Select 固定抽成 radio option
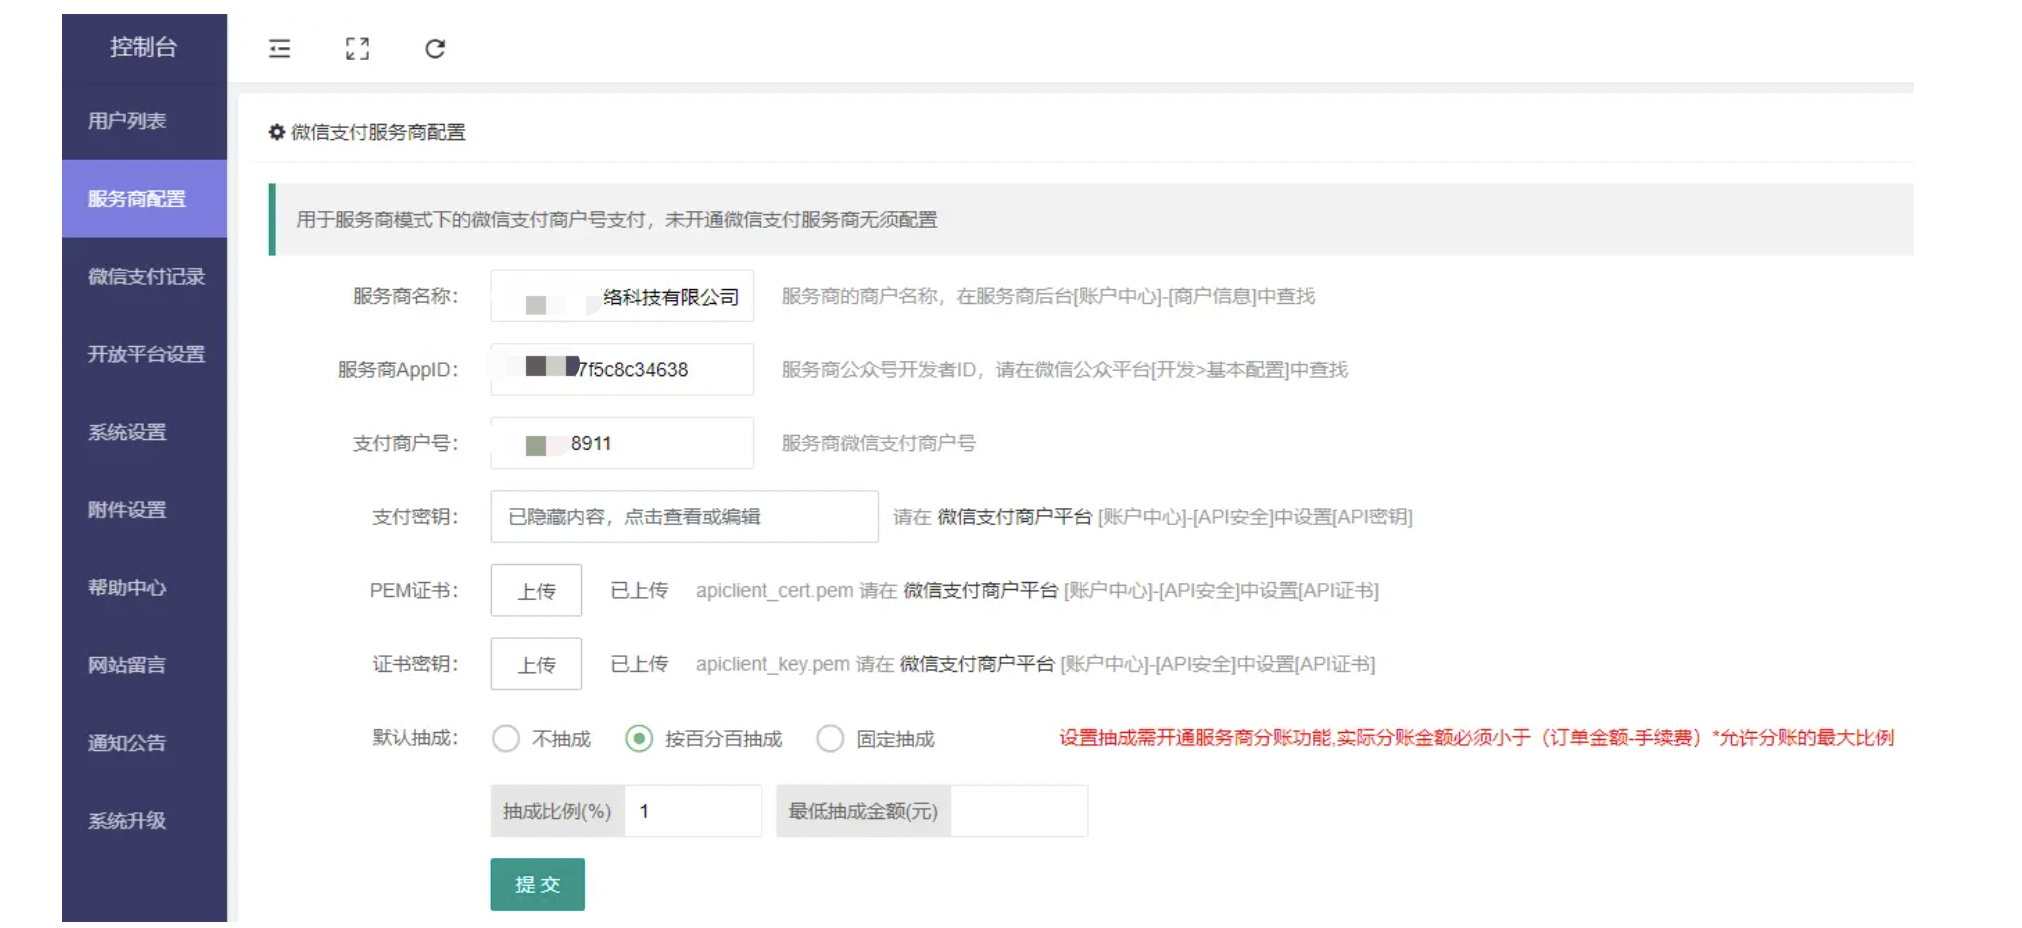This screenshot has height=928, width=2022. pyautogui.click(x=830, y=739)
